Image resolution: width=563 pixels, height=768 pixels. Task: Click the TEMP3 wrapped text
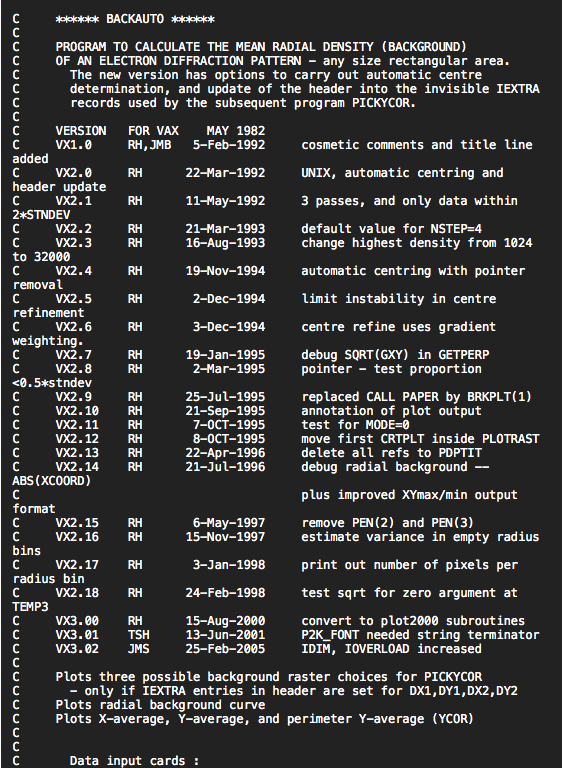(30, 607)
